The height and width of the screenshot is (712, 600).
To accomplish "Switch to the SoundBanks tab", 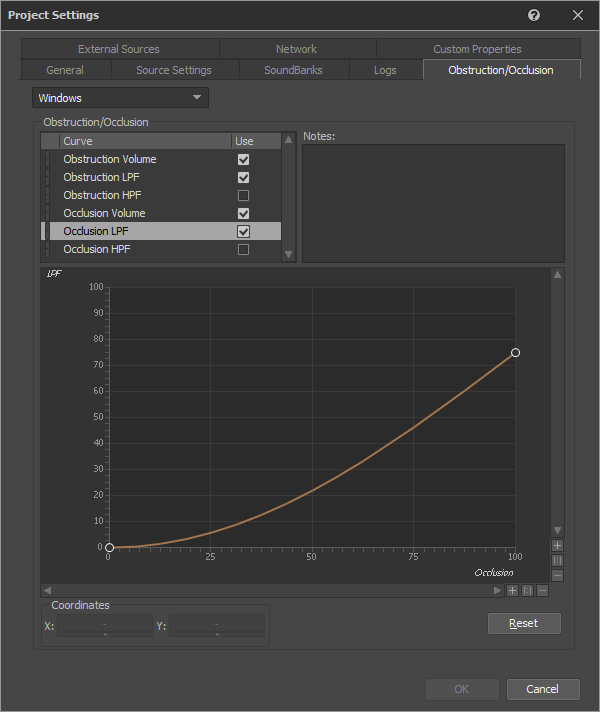I will 294,70.
